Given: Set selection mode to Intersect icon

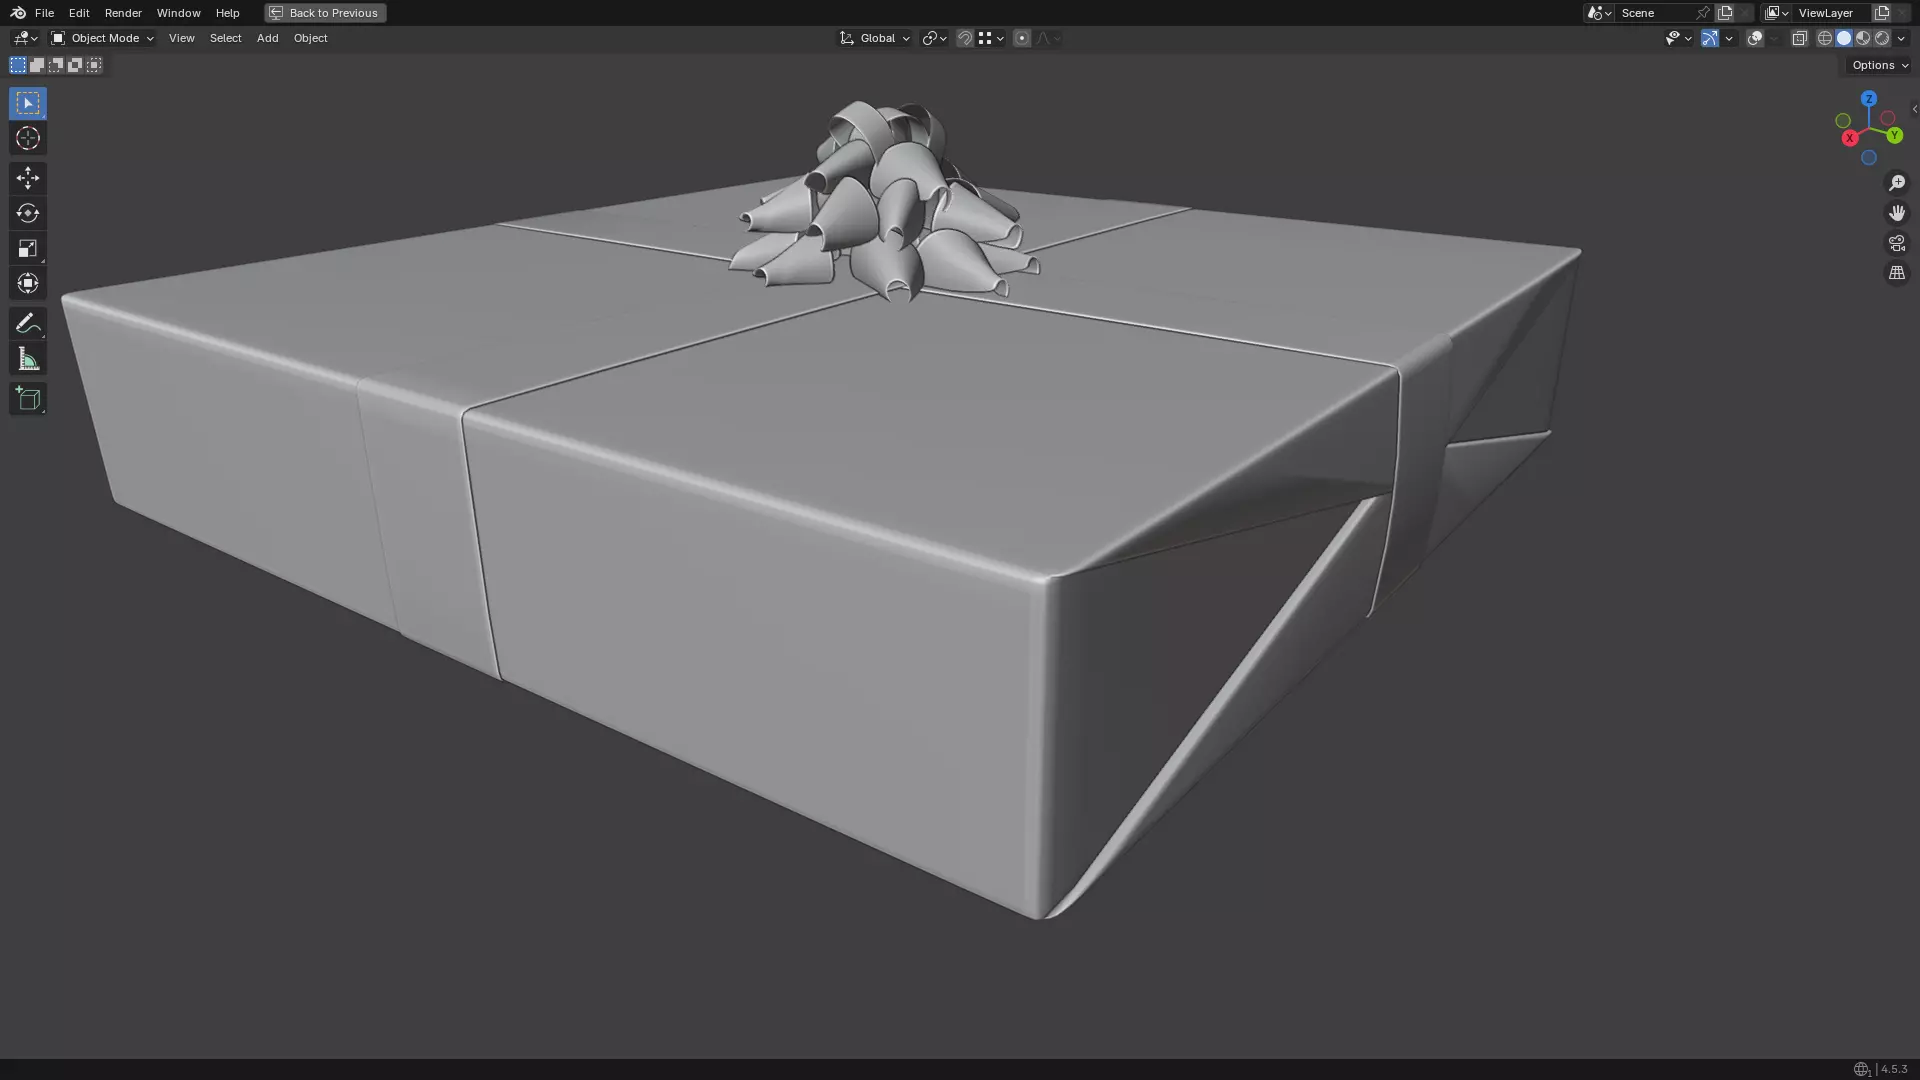Looking at the screenshot, I should [94, 65].
